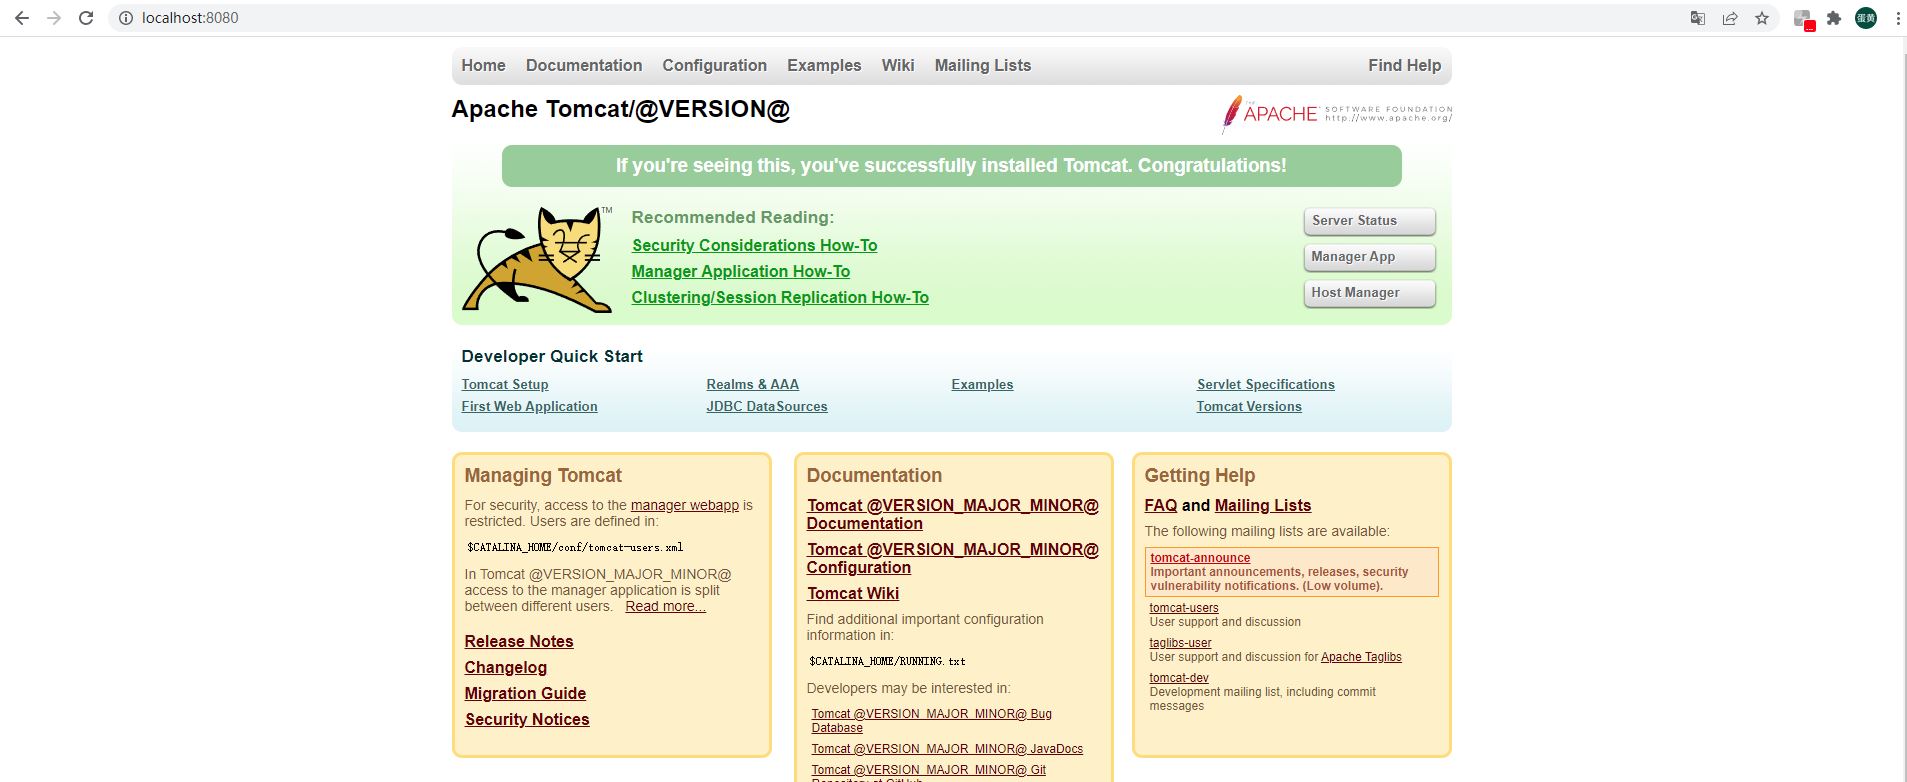Click the Host Manager button
Viewport: 1907px width, 782px height.
pos(1369,293)
